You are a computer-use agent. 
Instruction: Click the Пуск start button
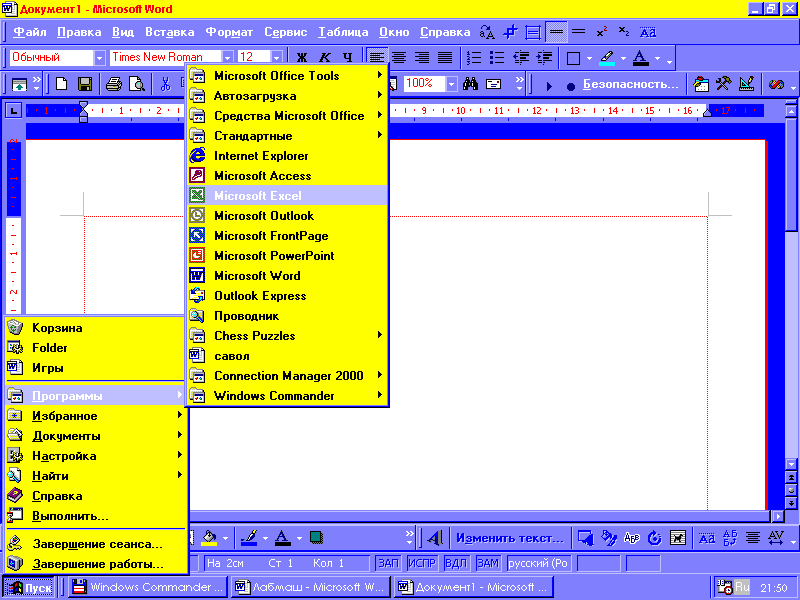(29, 588)
